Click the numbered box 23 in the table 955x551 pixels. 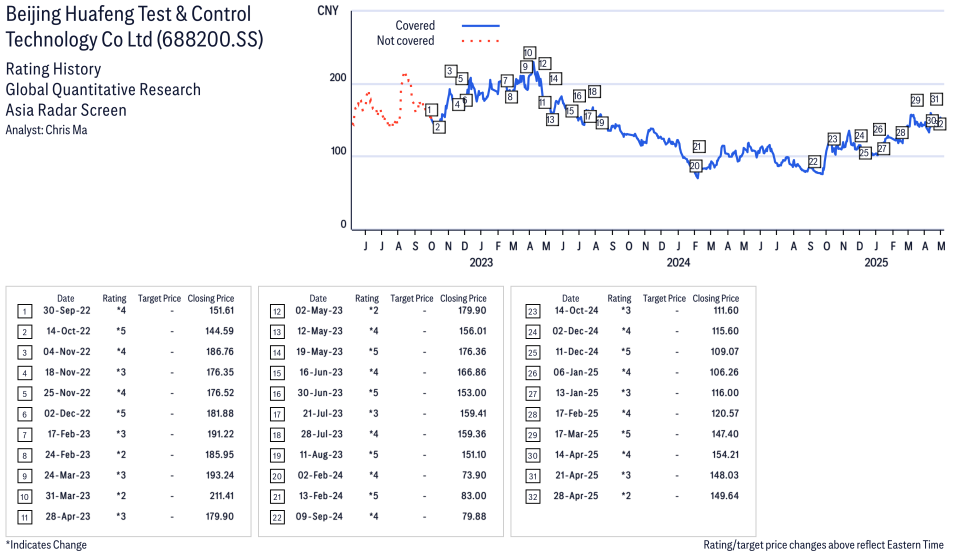(532, 312)
